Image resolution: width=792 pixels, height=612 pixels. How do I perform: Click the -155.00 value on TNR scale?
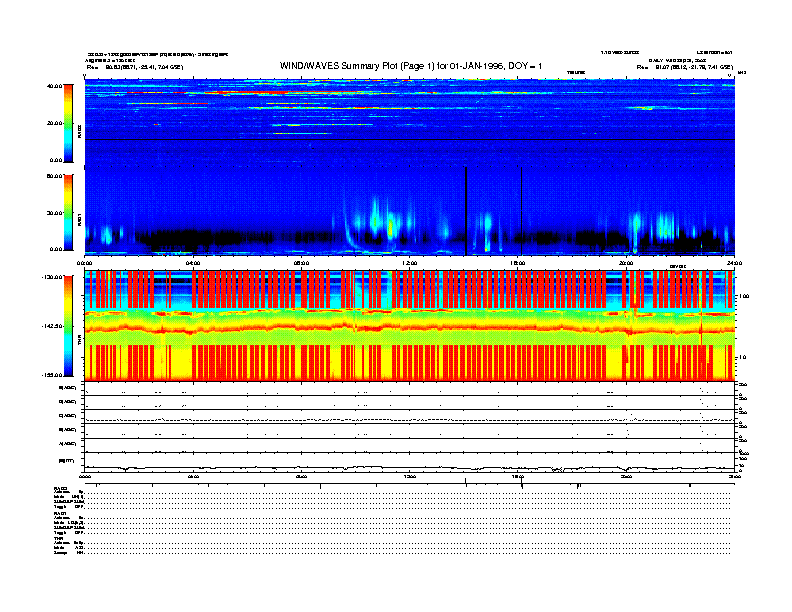[52, 374]
